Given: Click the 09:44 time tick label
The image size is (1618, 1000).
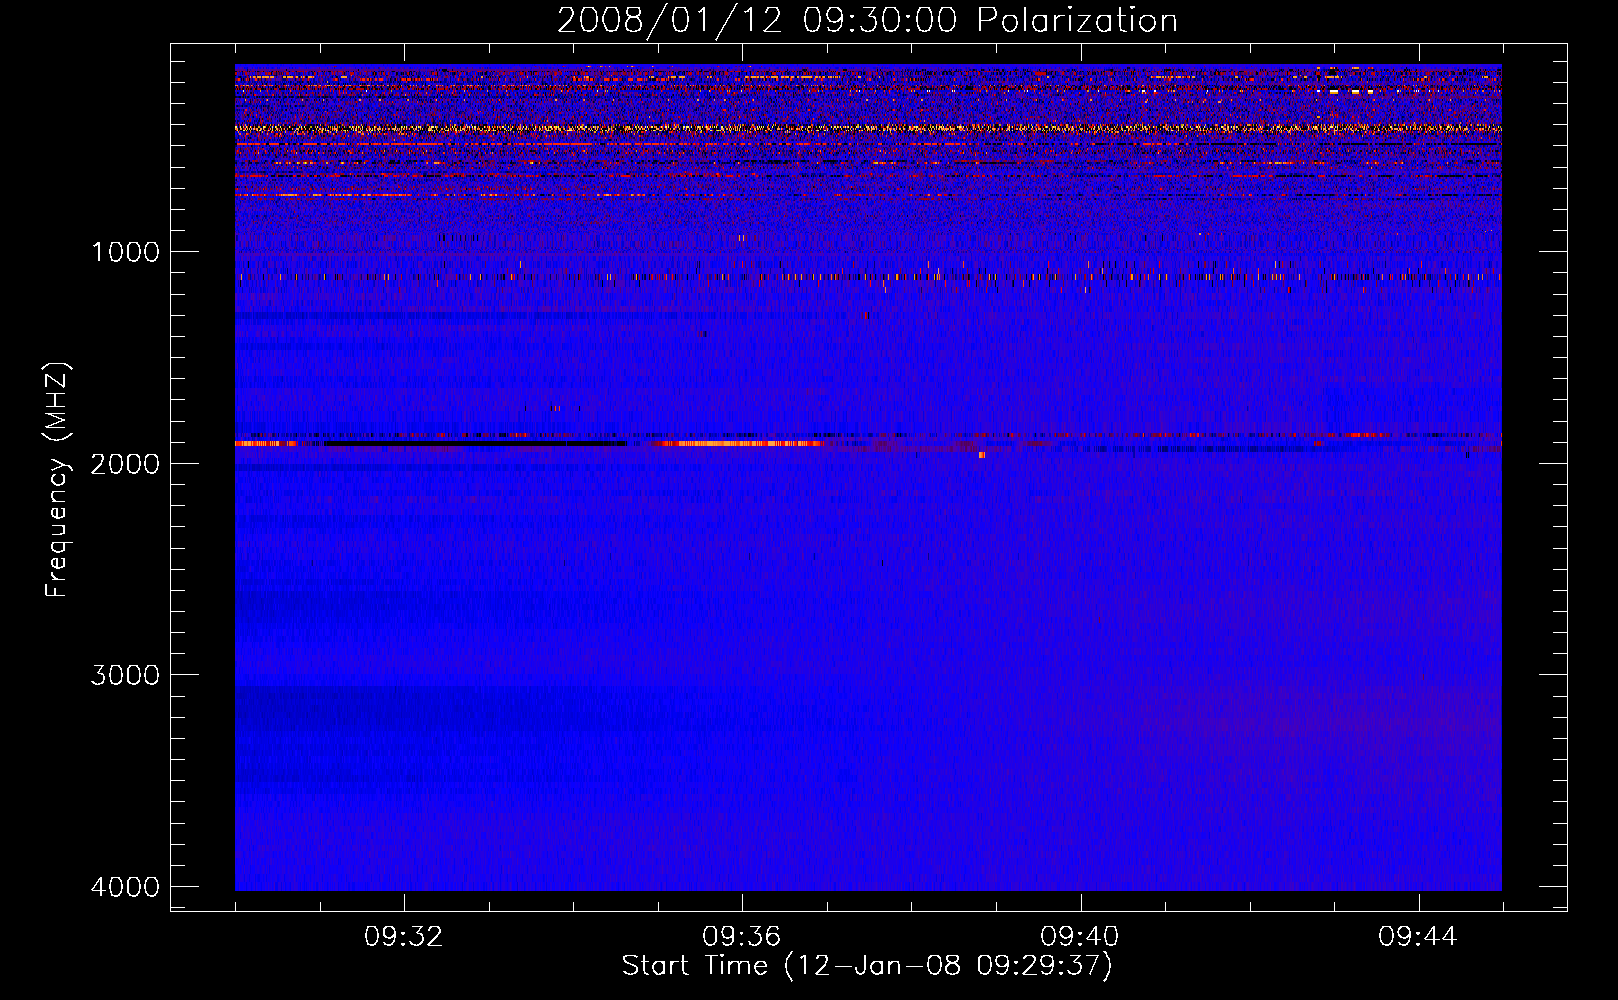Looking at the screenshot, I should click(1418, 937).
